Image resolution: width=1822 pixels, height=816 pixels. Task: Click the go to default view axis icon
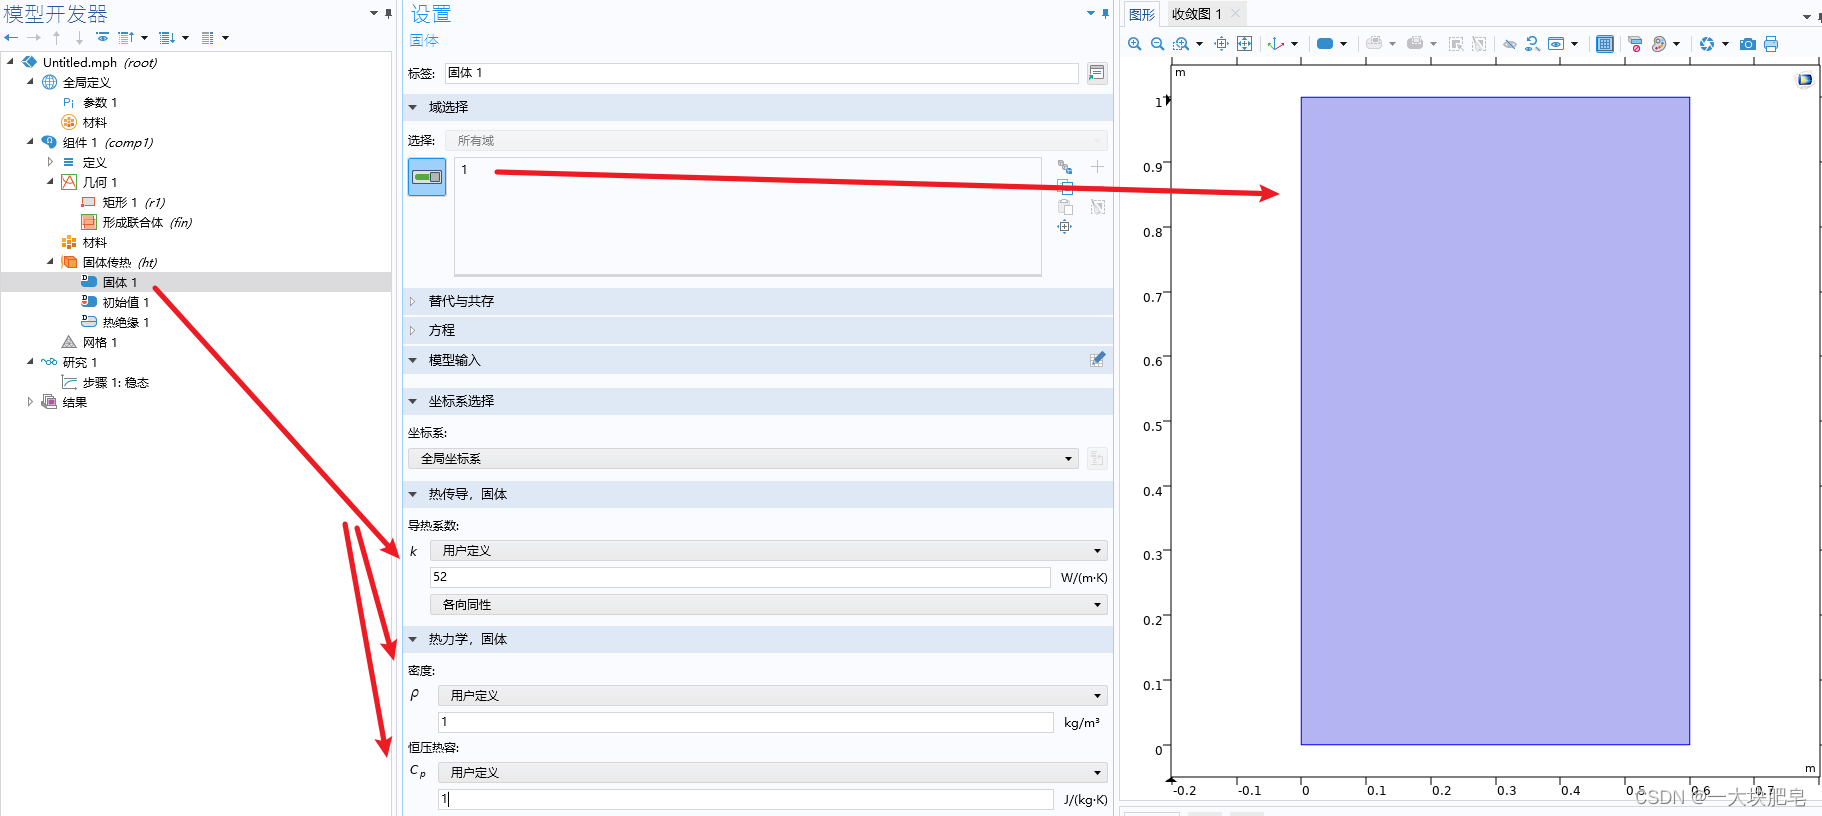1275,44
